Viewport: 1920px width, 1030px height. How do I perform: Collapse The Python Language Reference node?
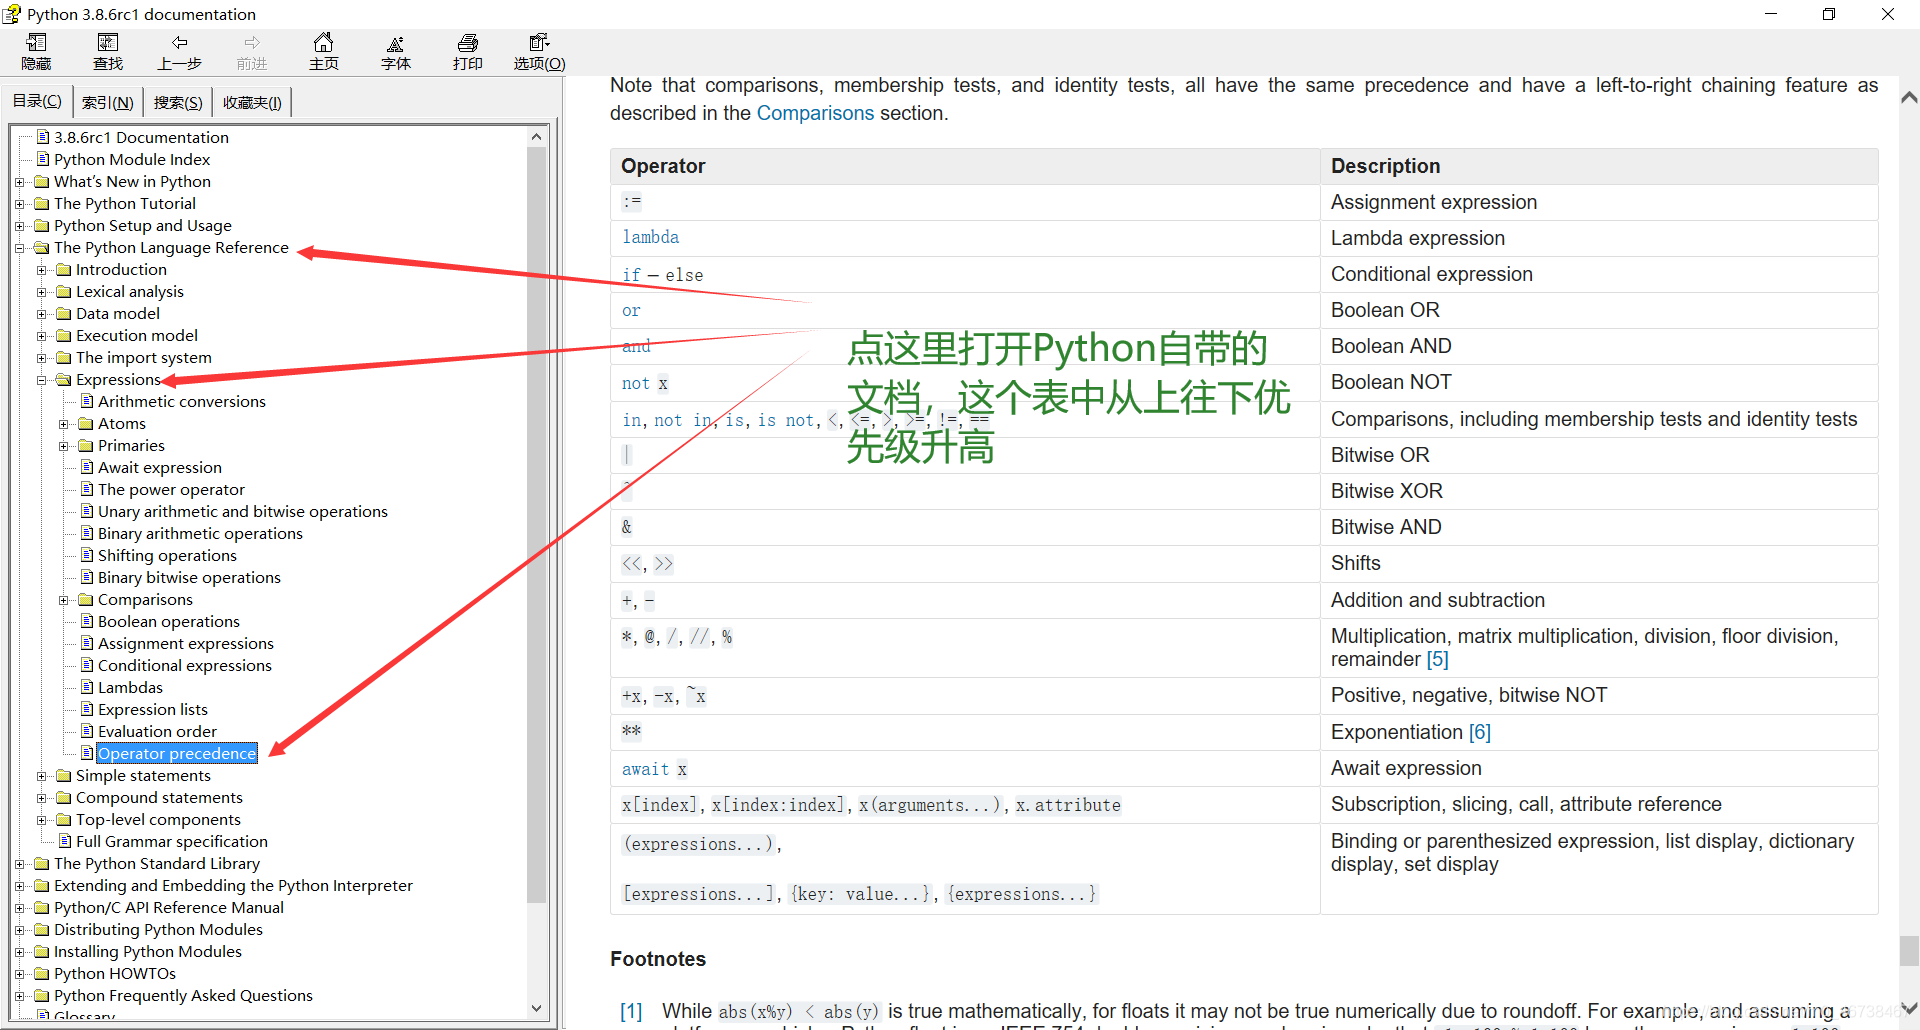click(x=19, y=248)
